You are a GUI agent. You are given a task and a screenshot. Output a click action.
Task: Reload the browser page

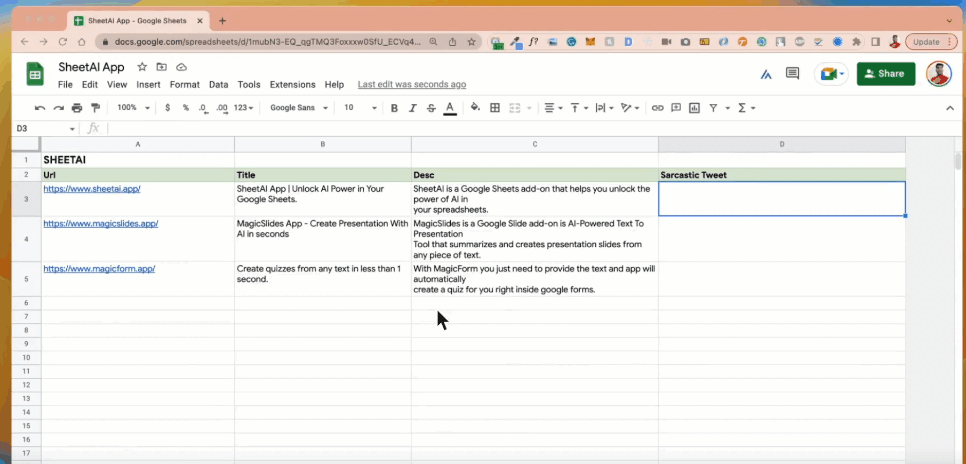pos(62,42)
